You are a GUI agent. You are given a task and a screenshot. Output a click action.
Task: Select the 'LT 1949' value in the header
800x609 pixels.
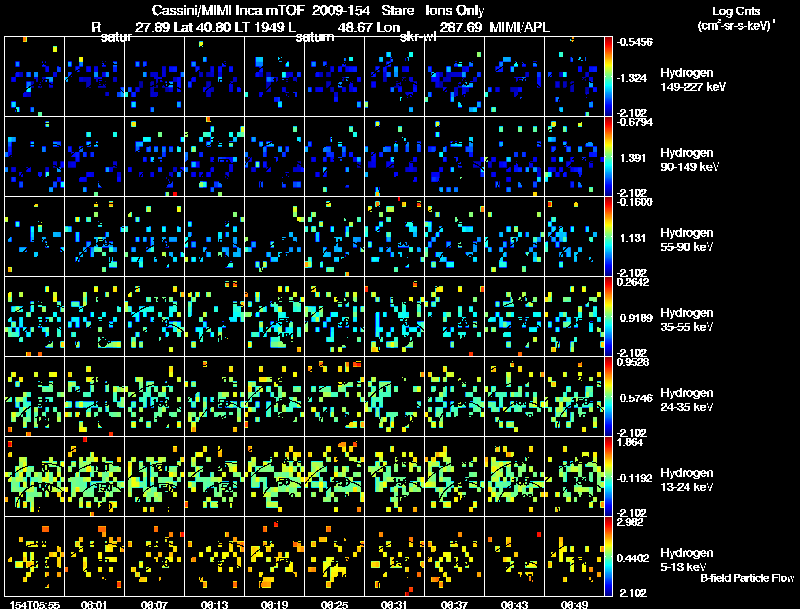point(261,27)
